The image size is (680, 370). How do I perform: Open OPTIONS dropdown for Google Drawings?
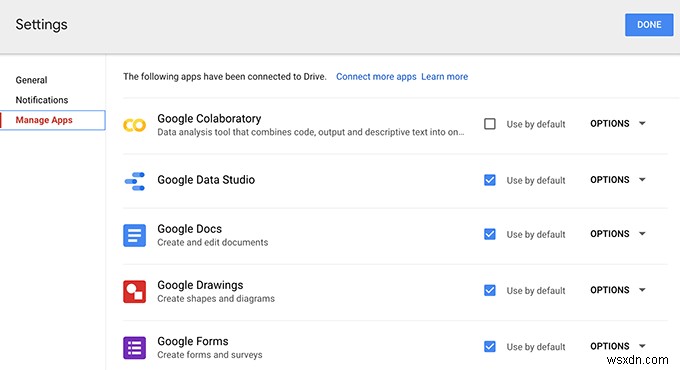pyautogui.click(x=618, y=290)
